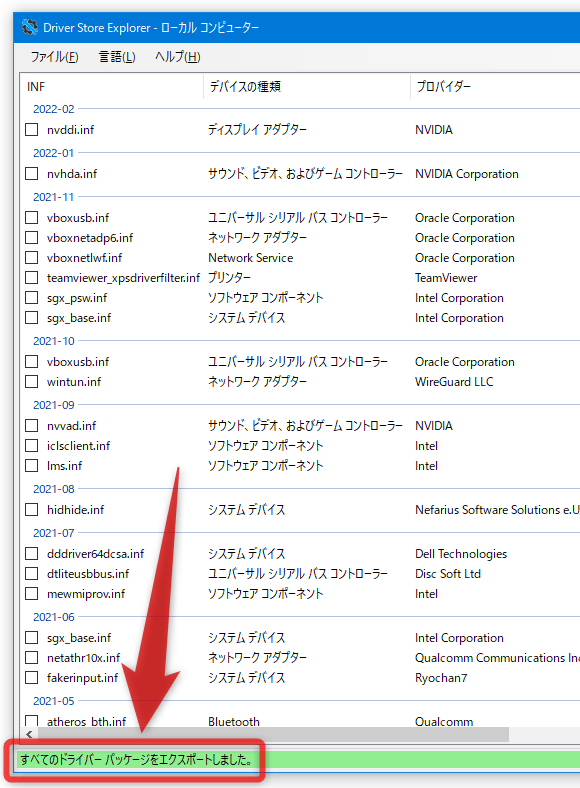The width and height of the screenshot is (580, 788).
Task: Tick the vboxnetadp6.inf checkbox
Action: [x=32, y=238]
